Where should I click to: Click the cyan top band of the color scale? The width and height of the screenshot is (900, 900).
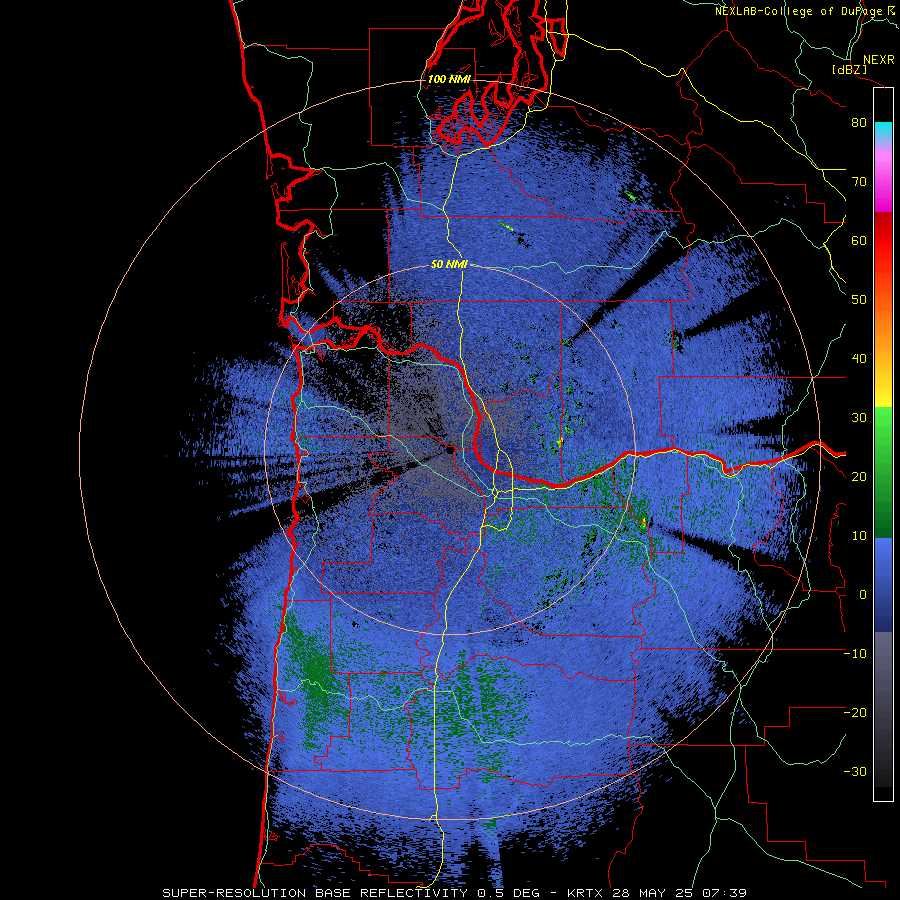(x=883, y=132)
